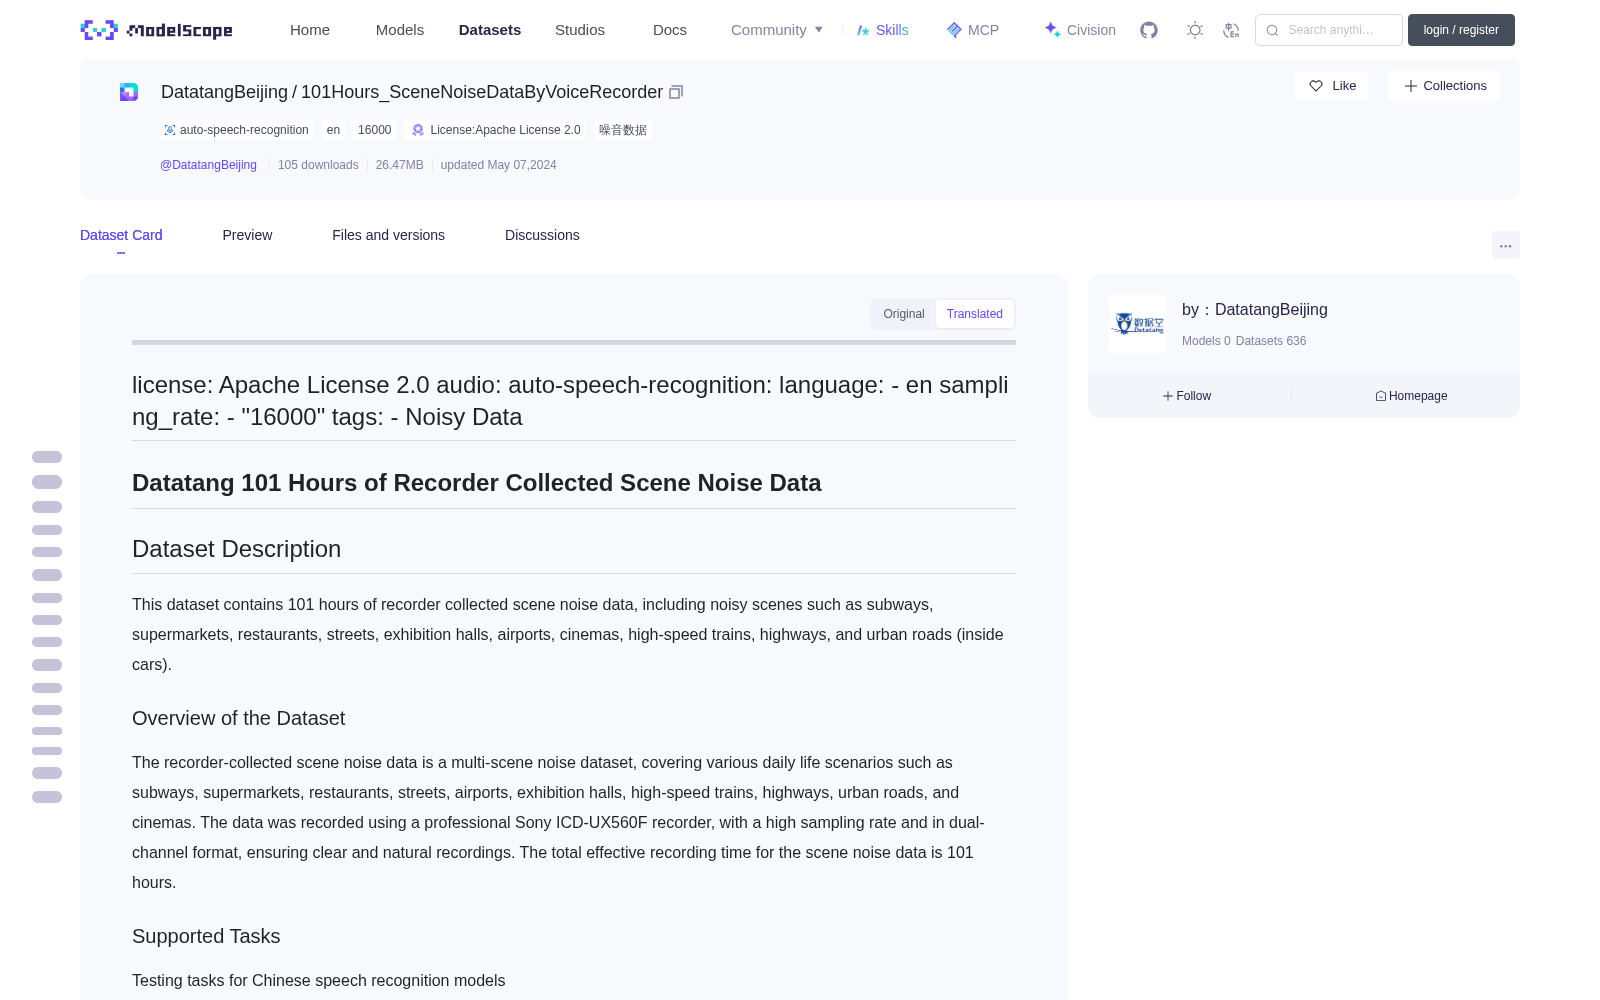Viewport: 1600px width, 1000px height.
Task: Switch site language with the translate icon
Action: tap(1232, 30)
